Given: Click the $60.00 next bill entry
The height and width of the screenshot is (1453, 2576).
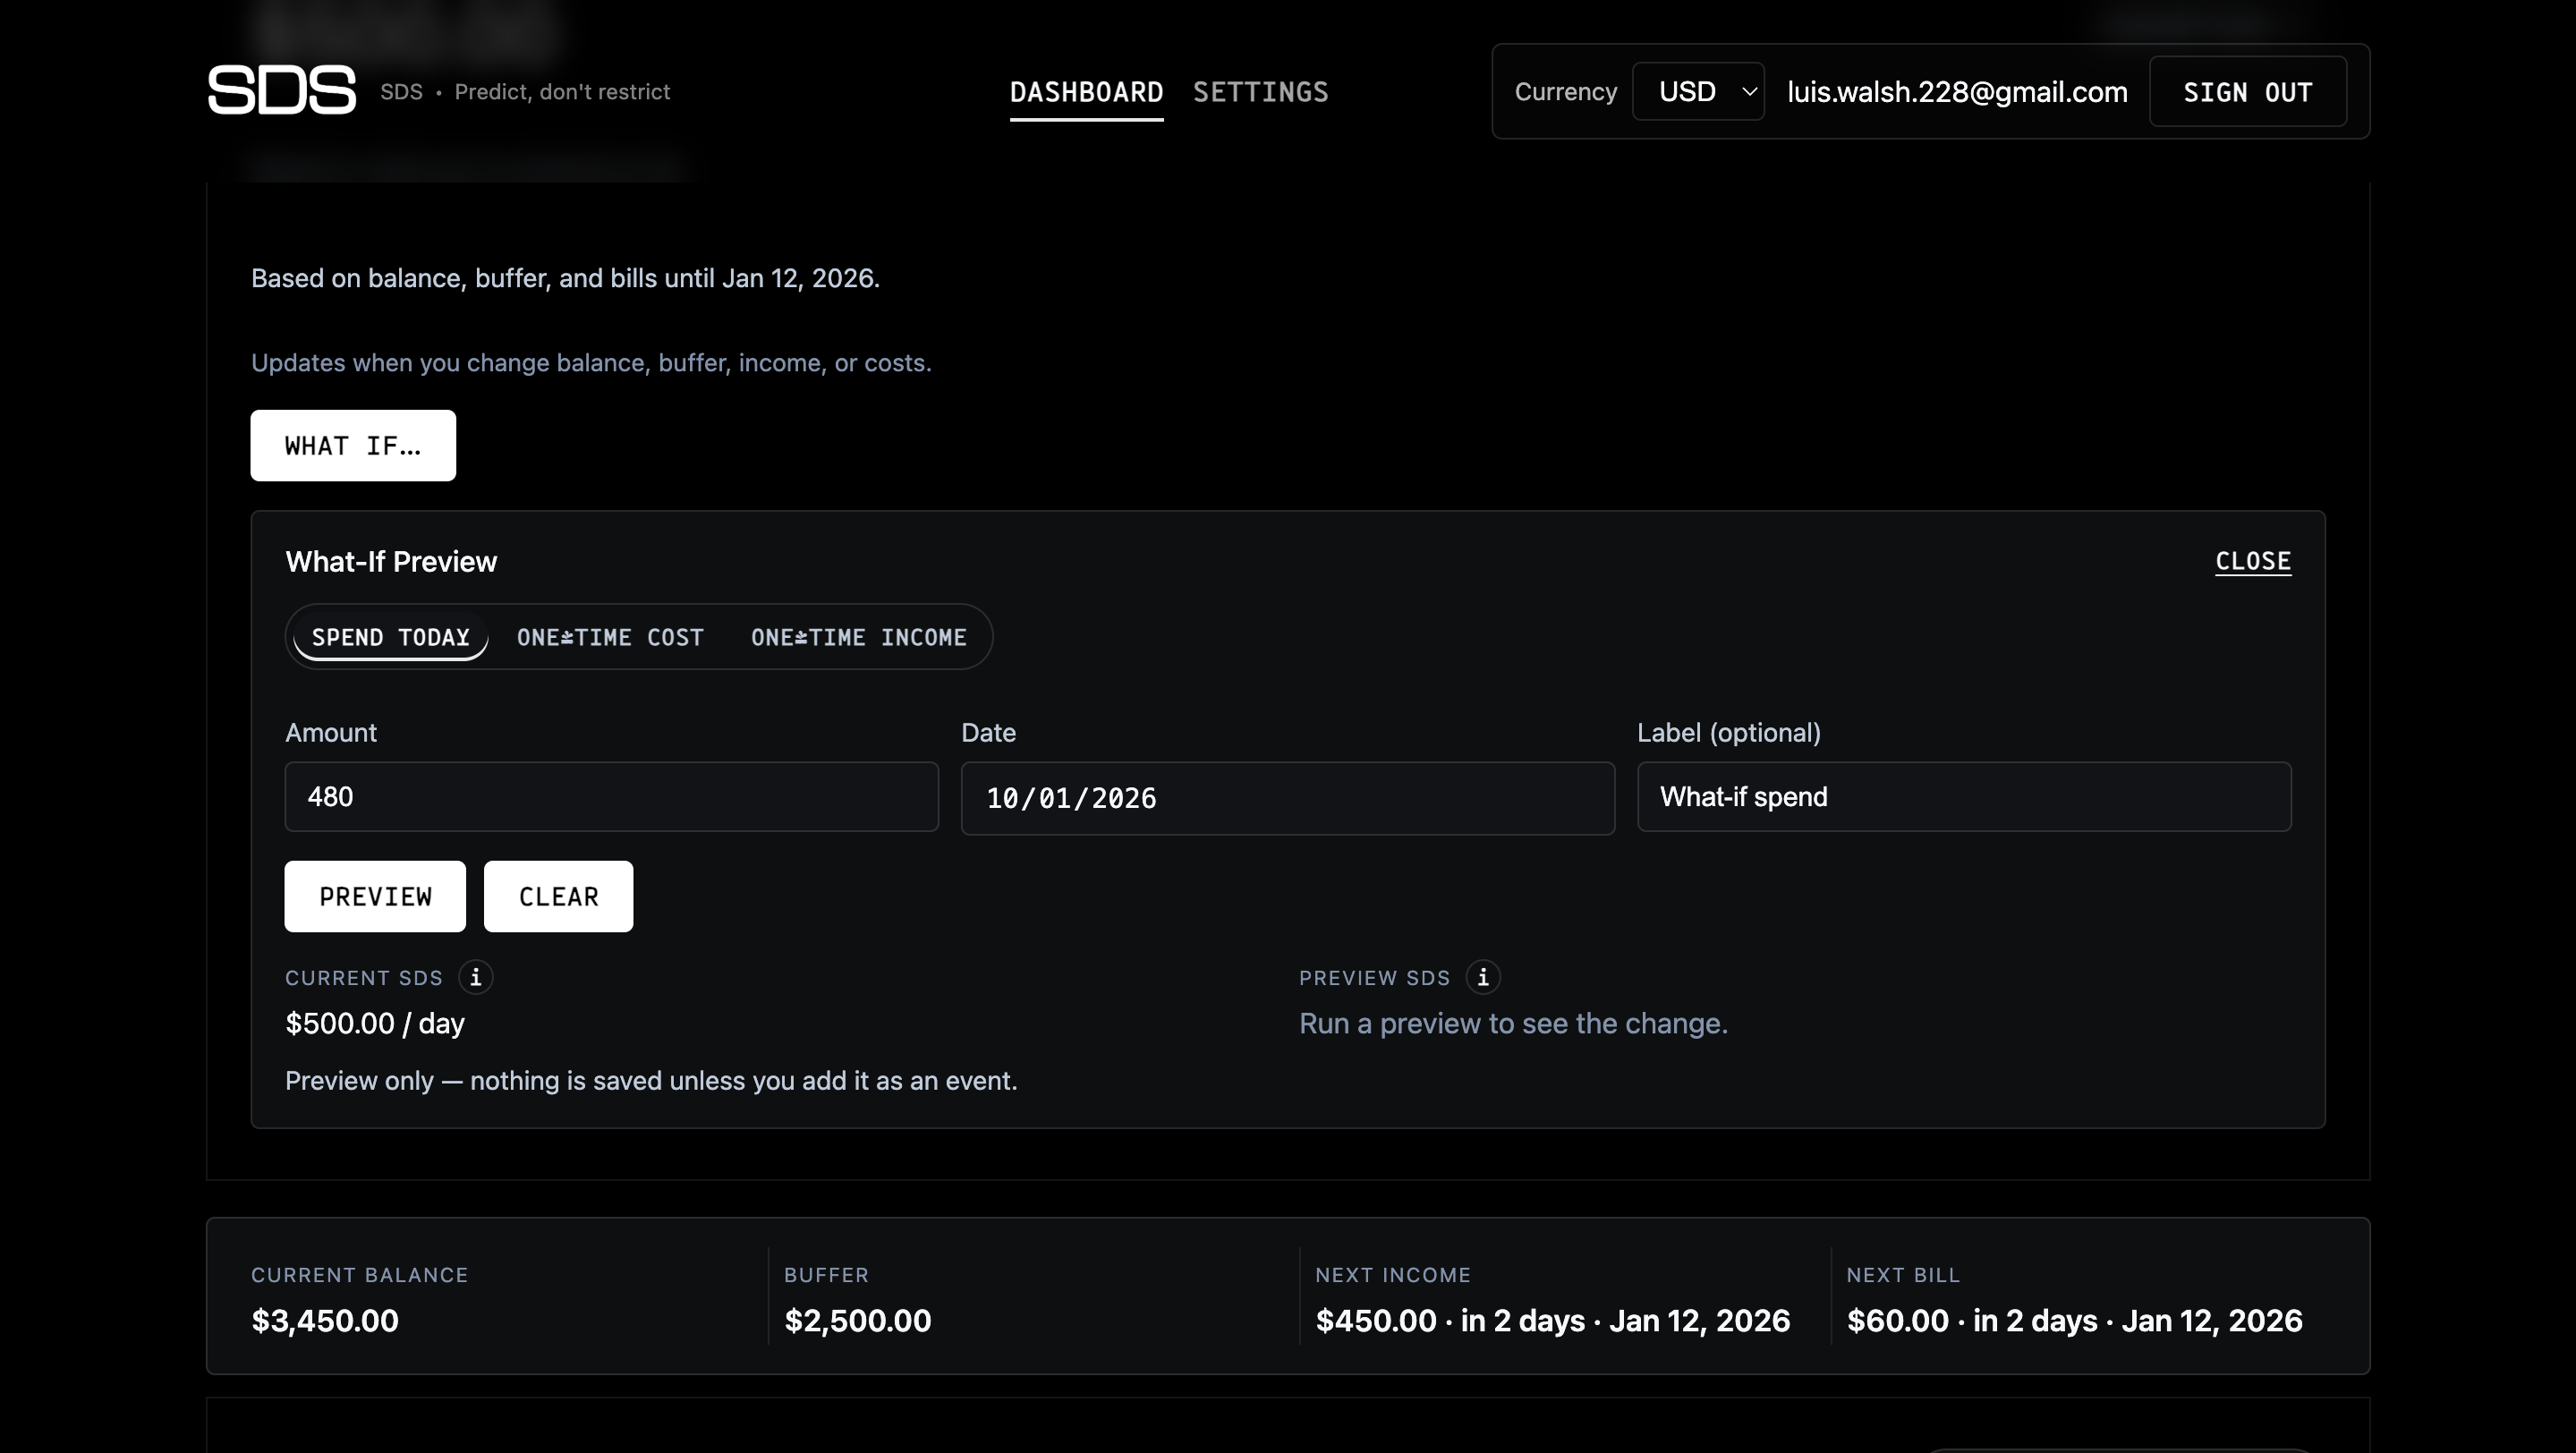Looking at the screenshot, I should [x=2074, y=1320].
